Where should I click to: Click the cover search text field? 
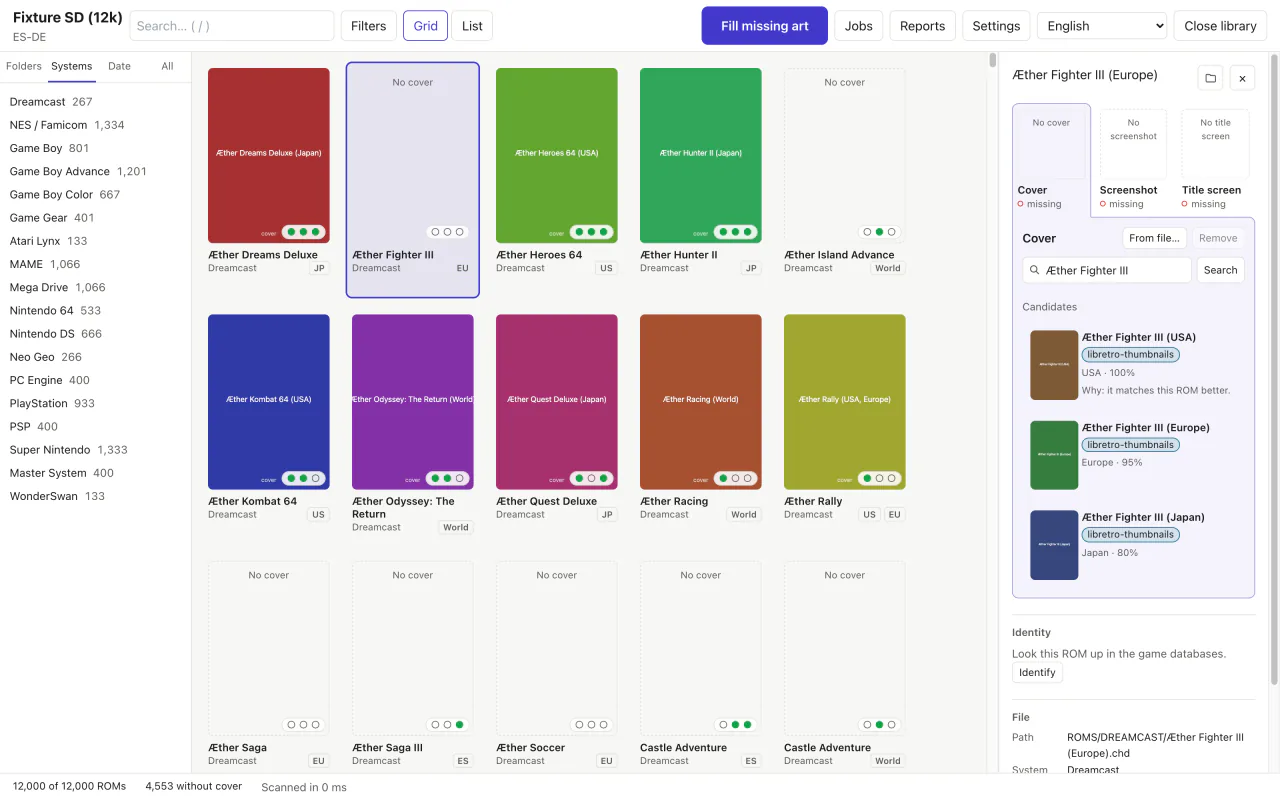pos(1107,270)
